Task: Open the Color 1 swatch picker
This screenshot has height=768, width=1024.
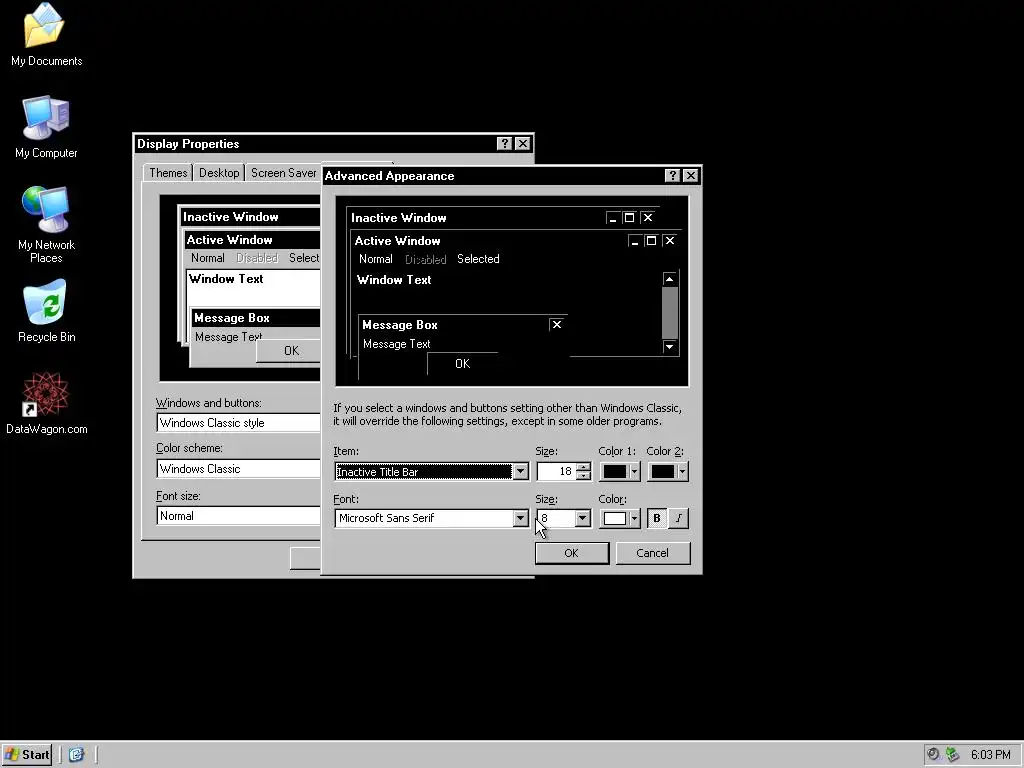Action: coord(620,472)
